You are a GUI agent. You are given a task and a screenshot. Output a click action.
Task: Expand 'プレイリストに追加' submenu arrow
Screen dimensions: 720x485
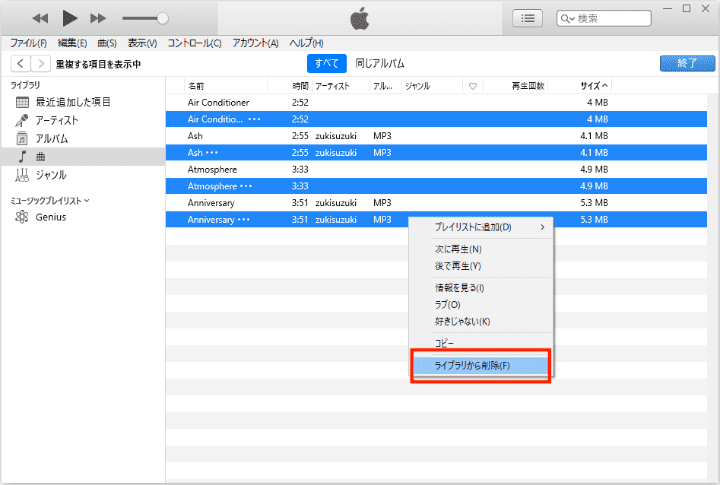(x=543, y=227)
